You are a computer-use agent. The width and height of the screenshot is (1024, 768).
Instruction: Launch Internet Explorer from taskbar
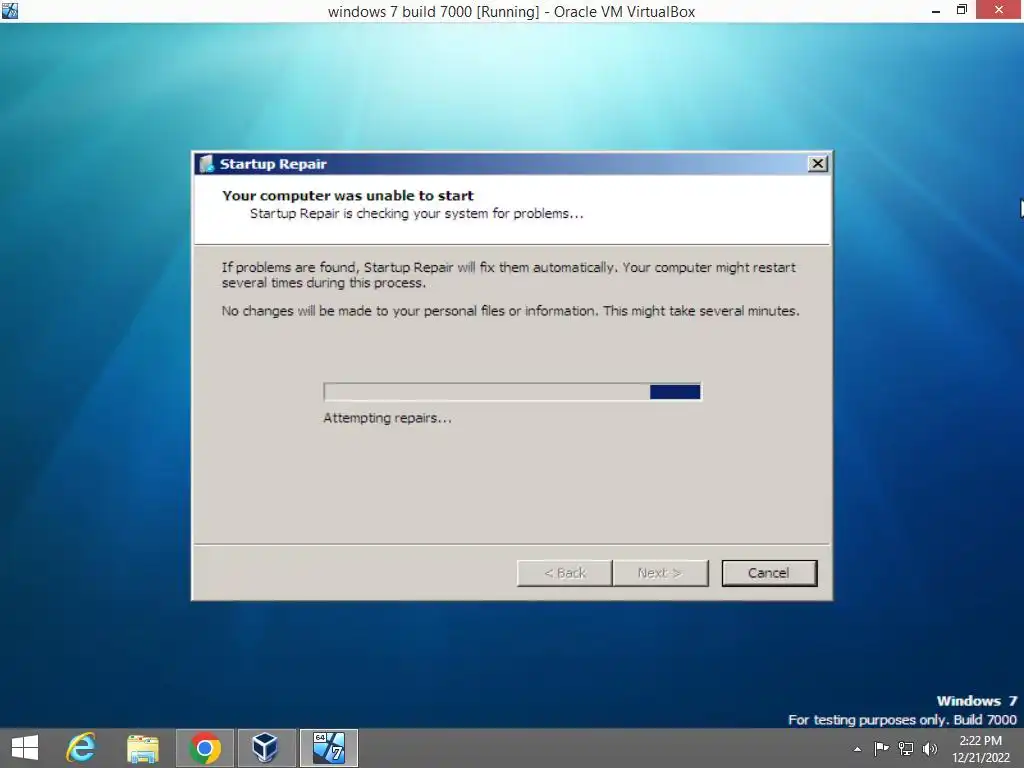coord(81,748)
